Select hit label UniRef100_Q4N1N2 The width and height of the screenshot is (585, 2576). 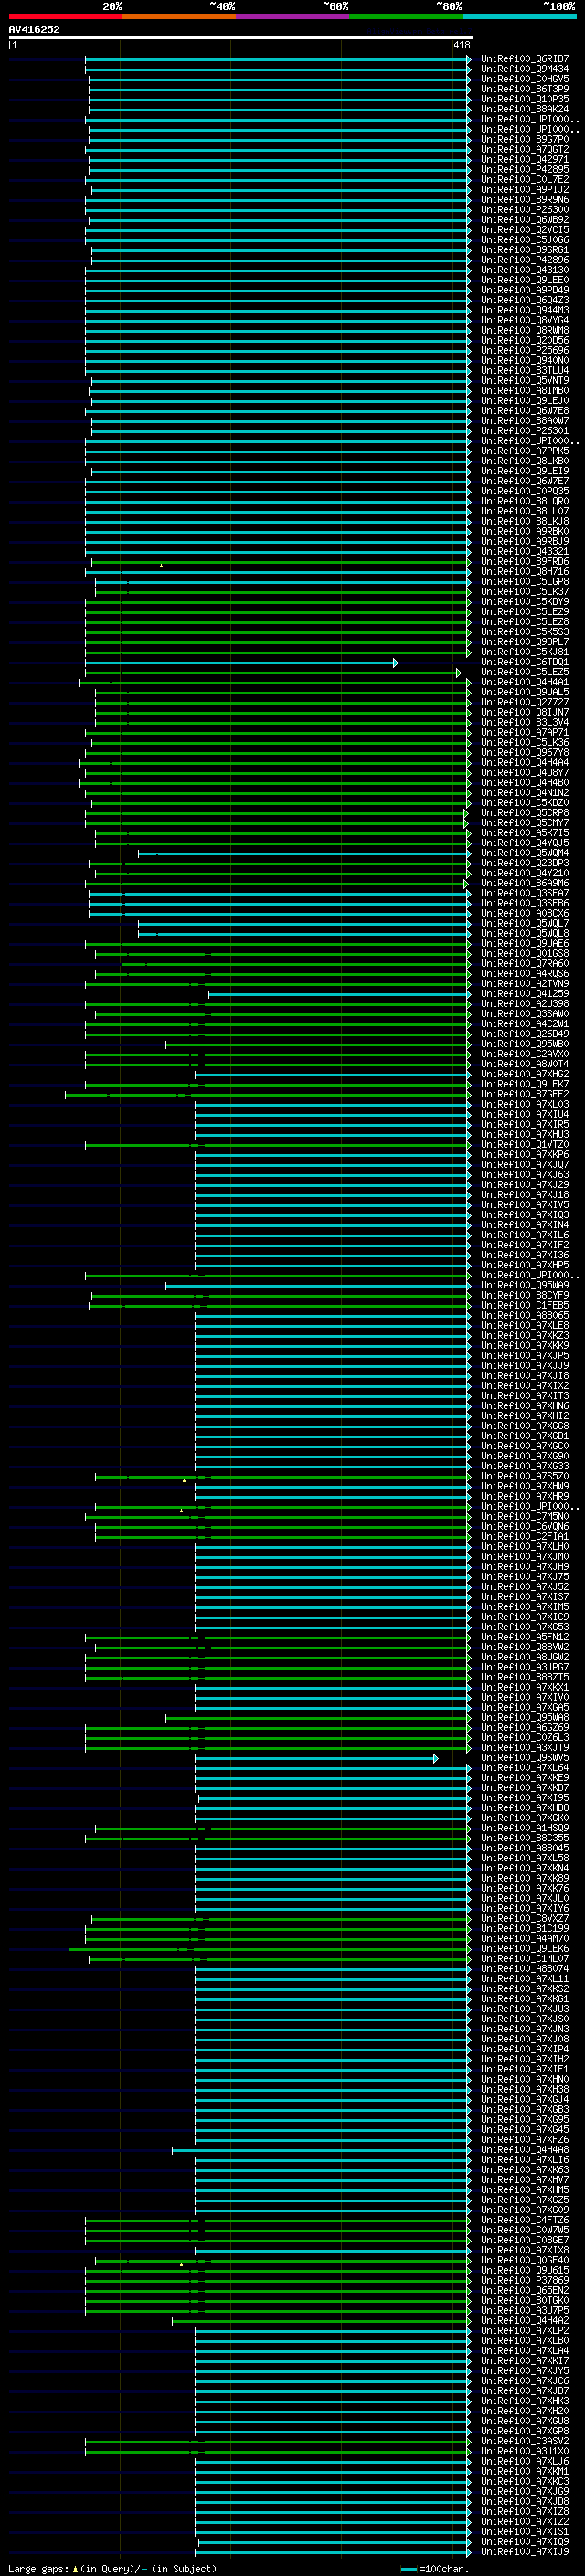tap(525, 793)
